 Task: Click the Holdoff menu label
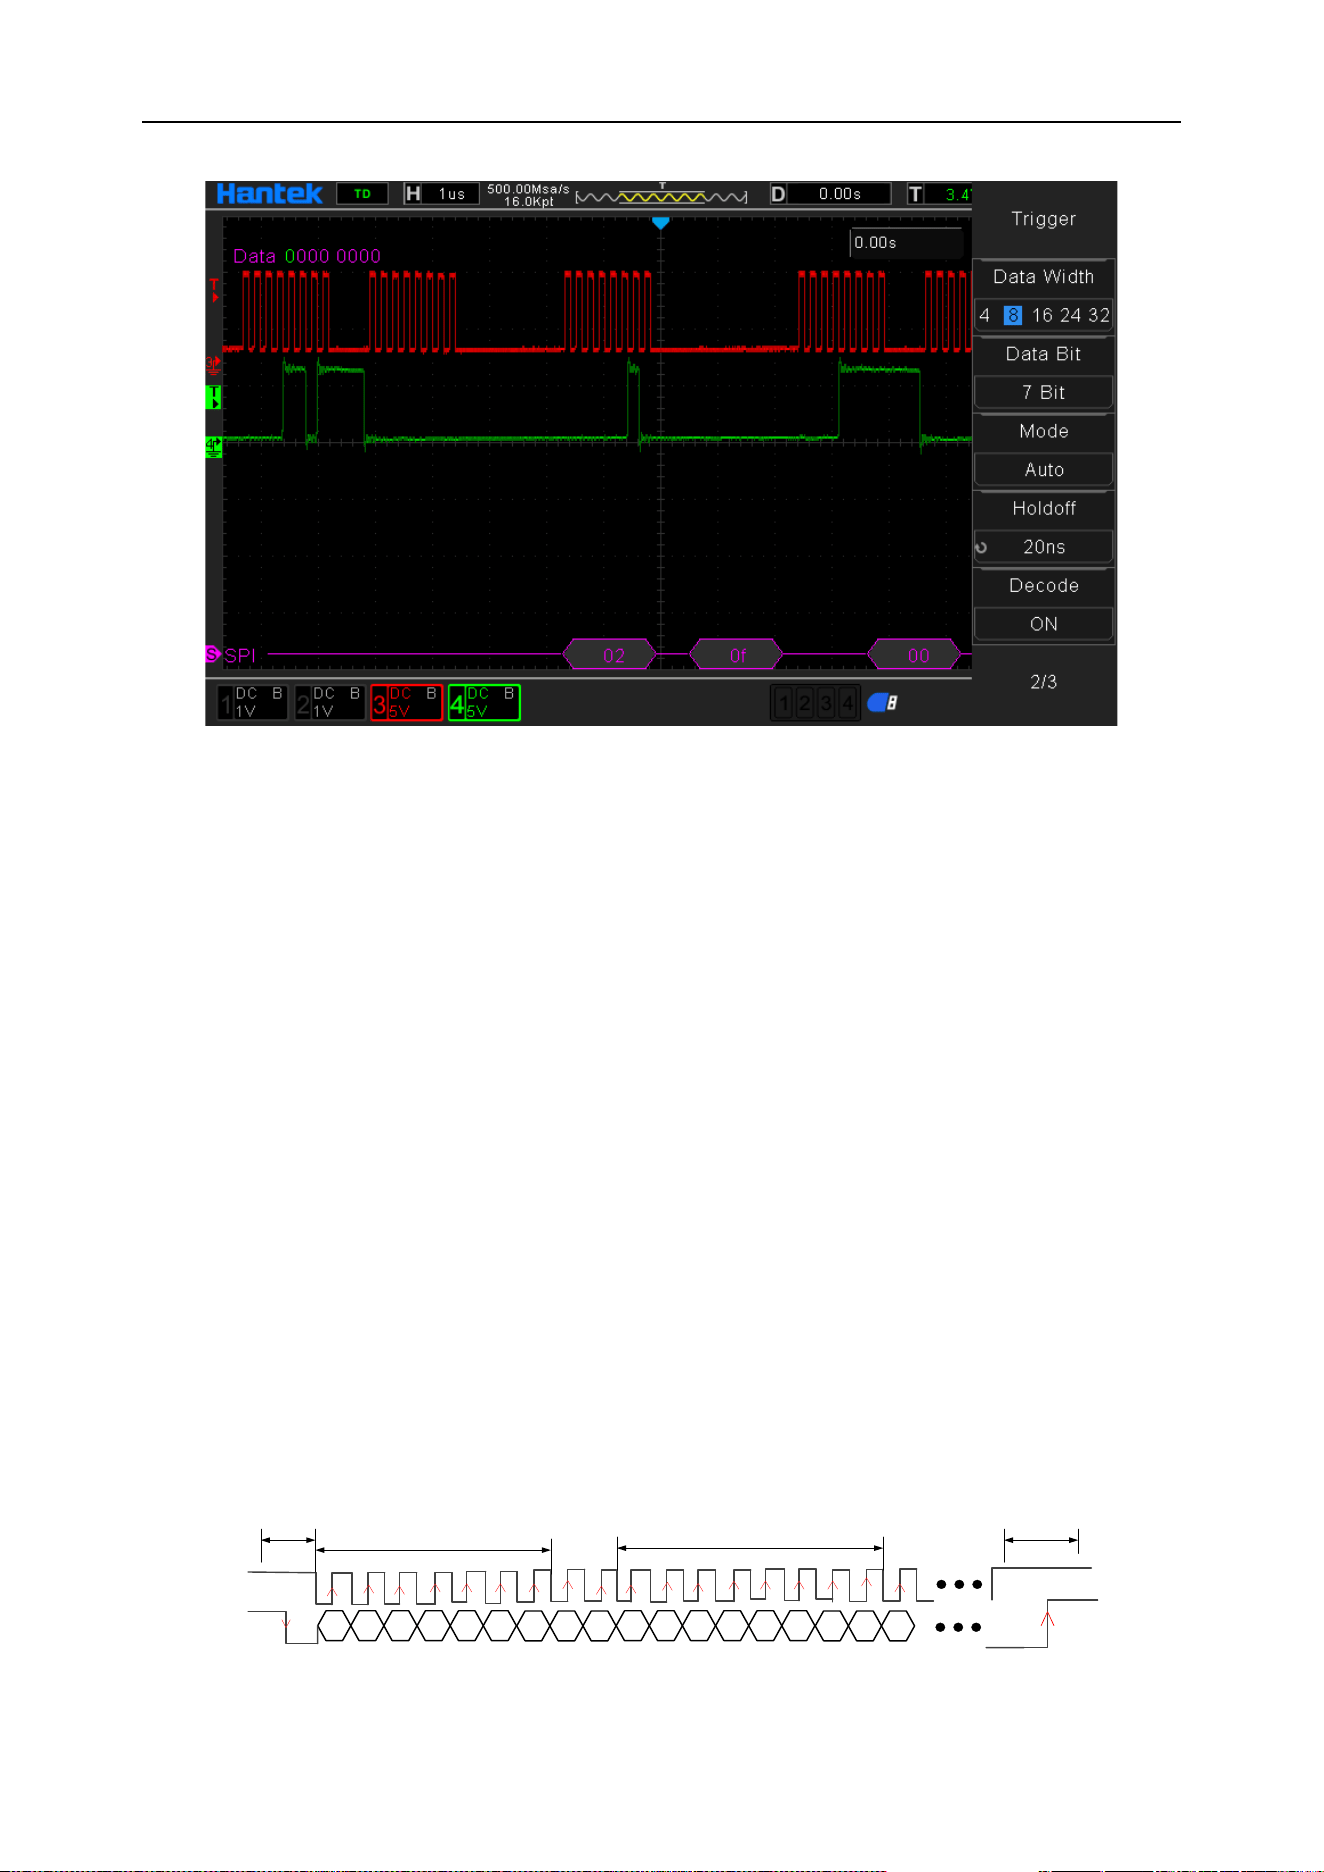[1044, 508]
